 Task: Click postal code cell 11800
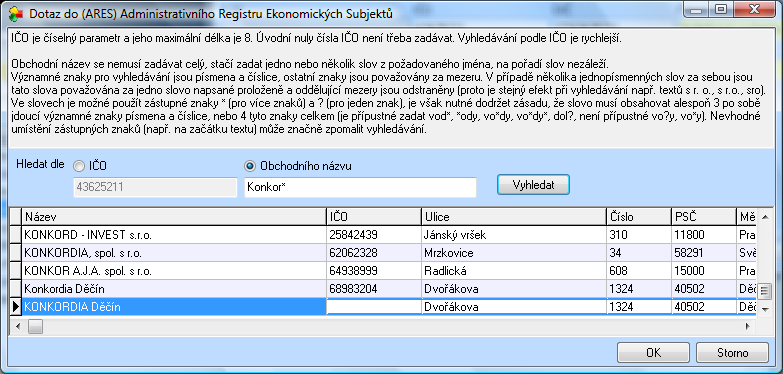pyautogui.click(x=704, y=234)
